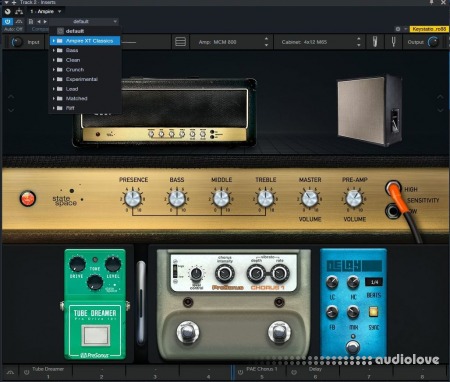Screen dimensions: 450x382
Task: Click the red amp power light
Action: pyautogui.click(x=28, y=198)
